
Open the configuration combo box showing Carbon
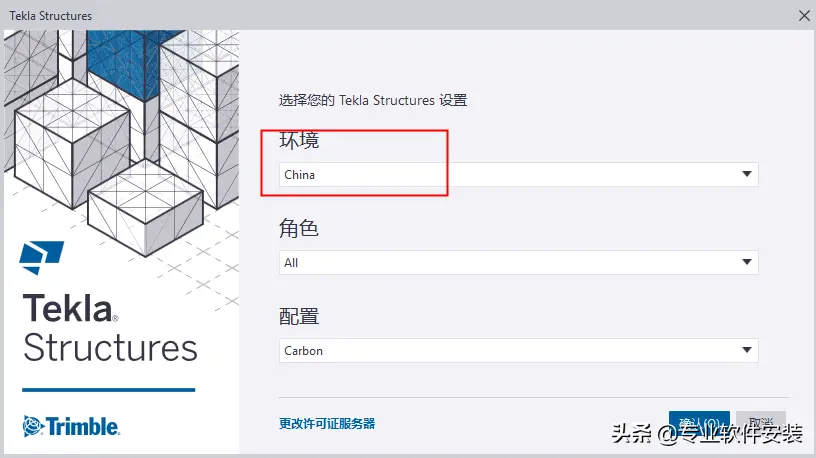518,350
